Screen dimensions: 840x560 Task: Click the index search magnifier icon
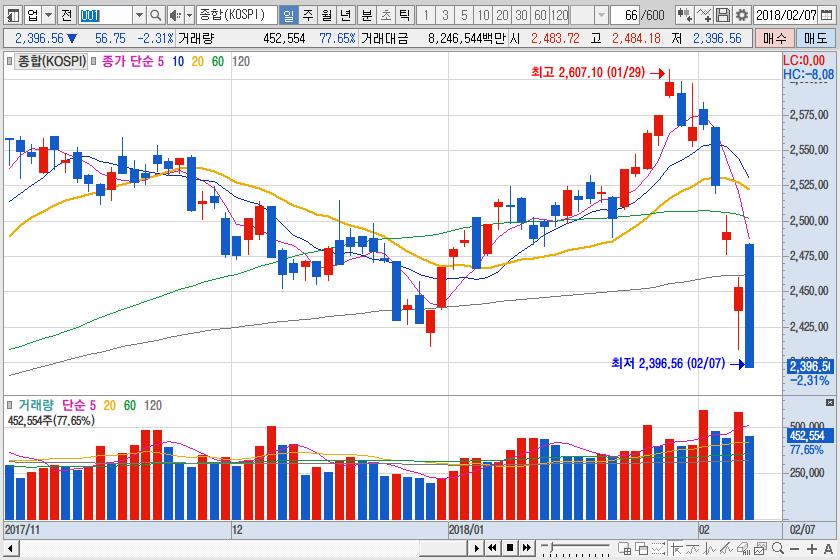pos(155,15)
